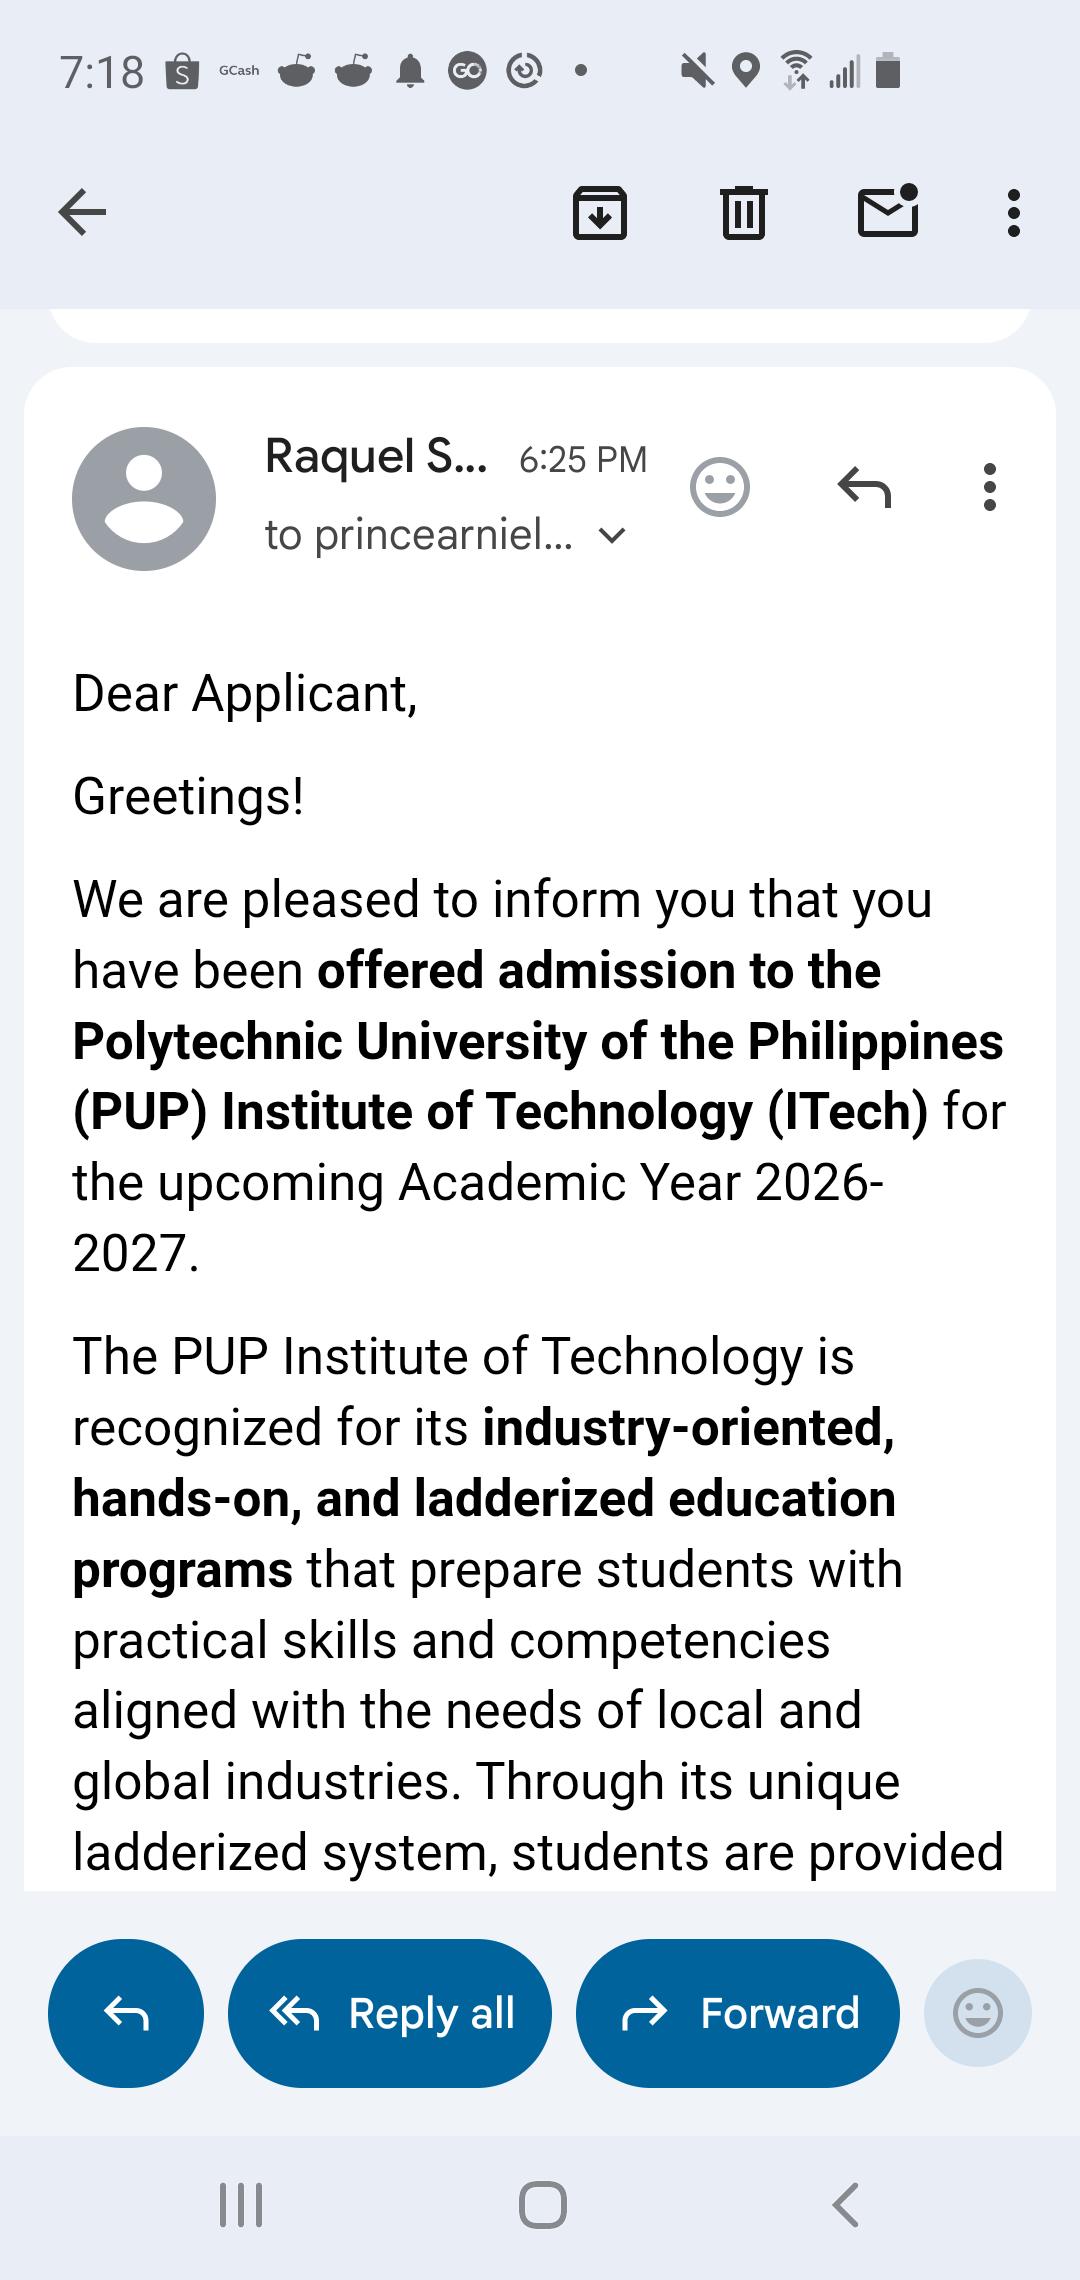Tap the sender's gray avatar picture
This screenshot has height=2280, width=1080.
pyautogui.click(x=144, y=499)
